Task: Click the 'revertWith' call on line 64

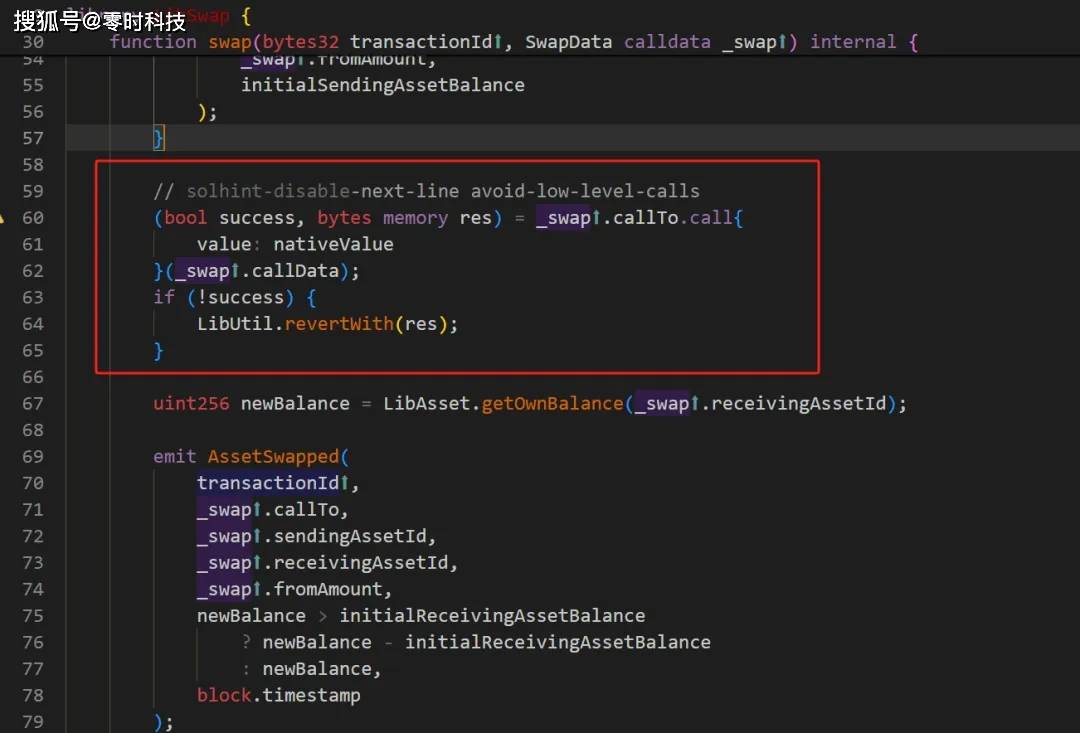Action: tap(339, 324)
